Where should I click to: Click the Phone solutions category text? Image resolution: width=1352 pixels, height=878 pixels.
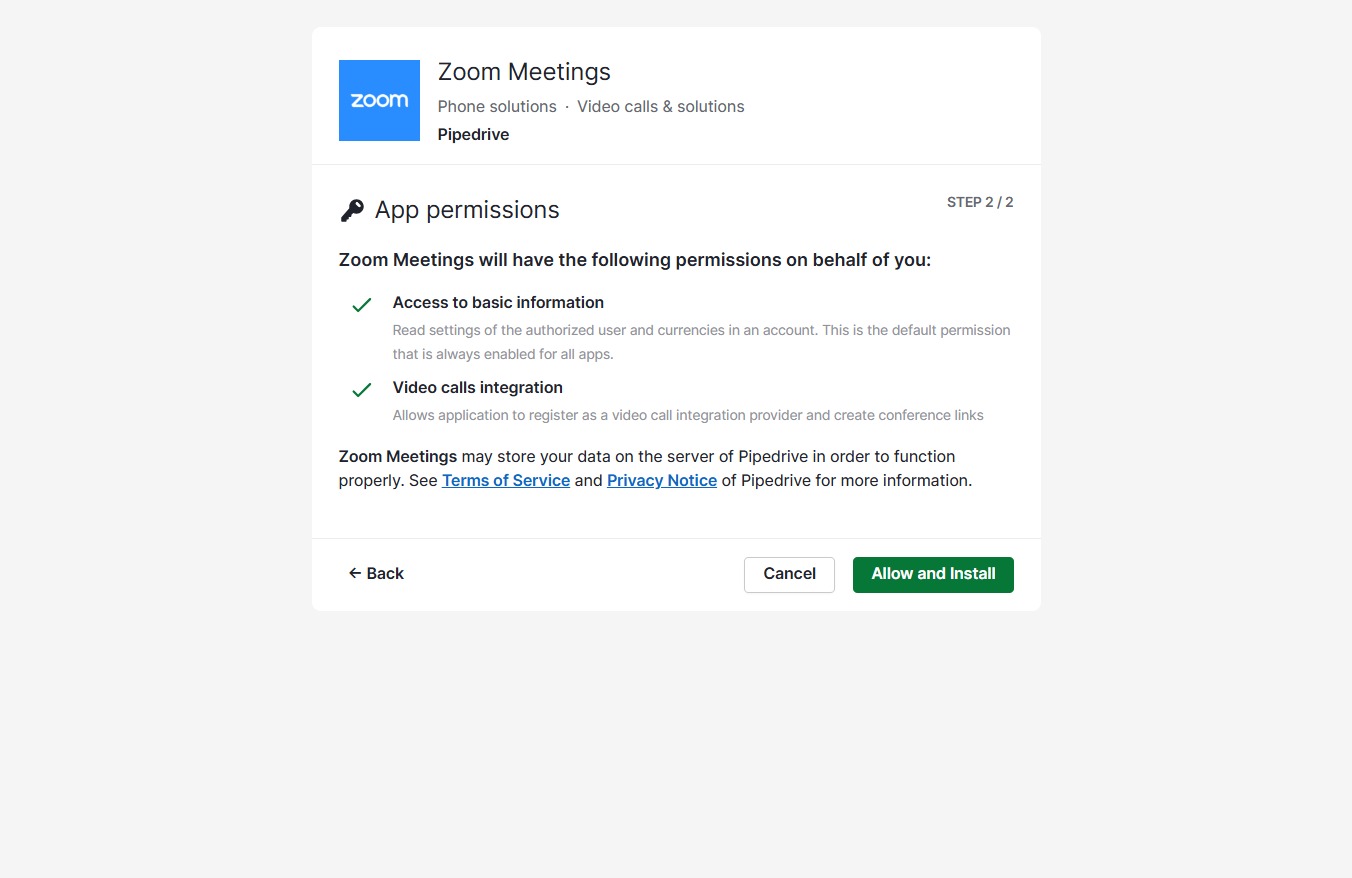coord(497,106)
